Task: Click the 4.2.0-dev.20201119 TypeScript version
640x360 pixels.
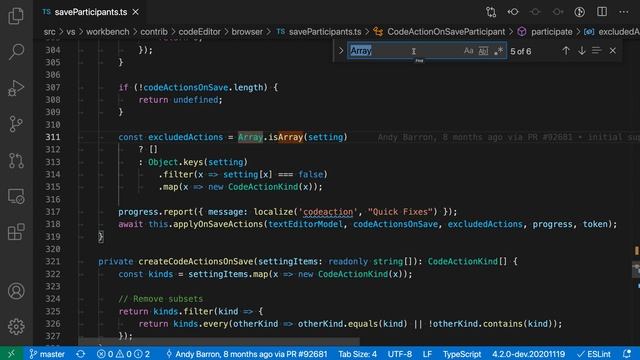Action: tap(528, 354)
